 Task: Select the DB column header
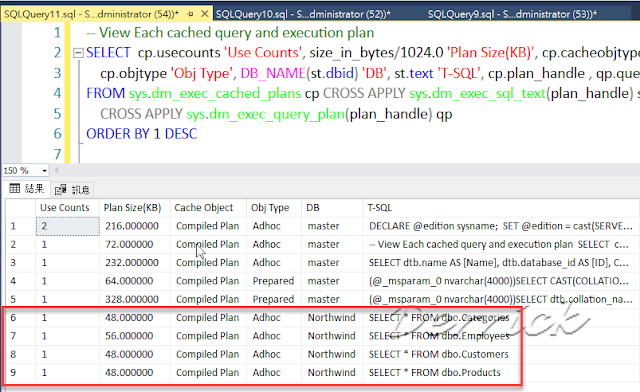[332, 208]
